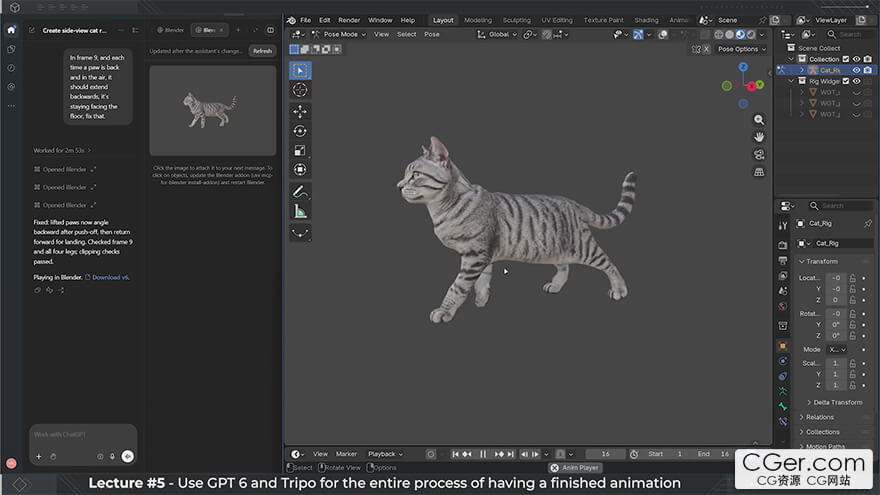The width and height of the screenshot is (880, 495).
Task: Click the plus icon in chat box
Action: pos(39,457)
